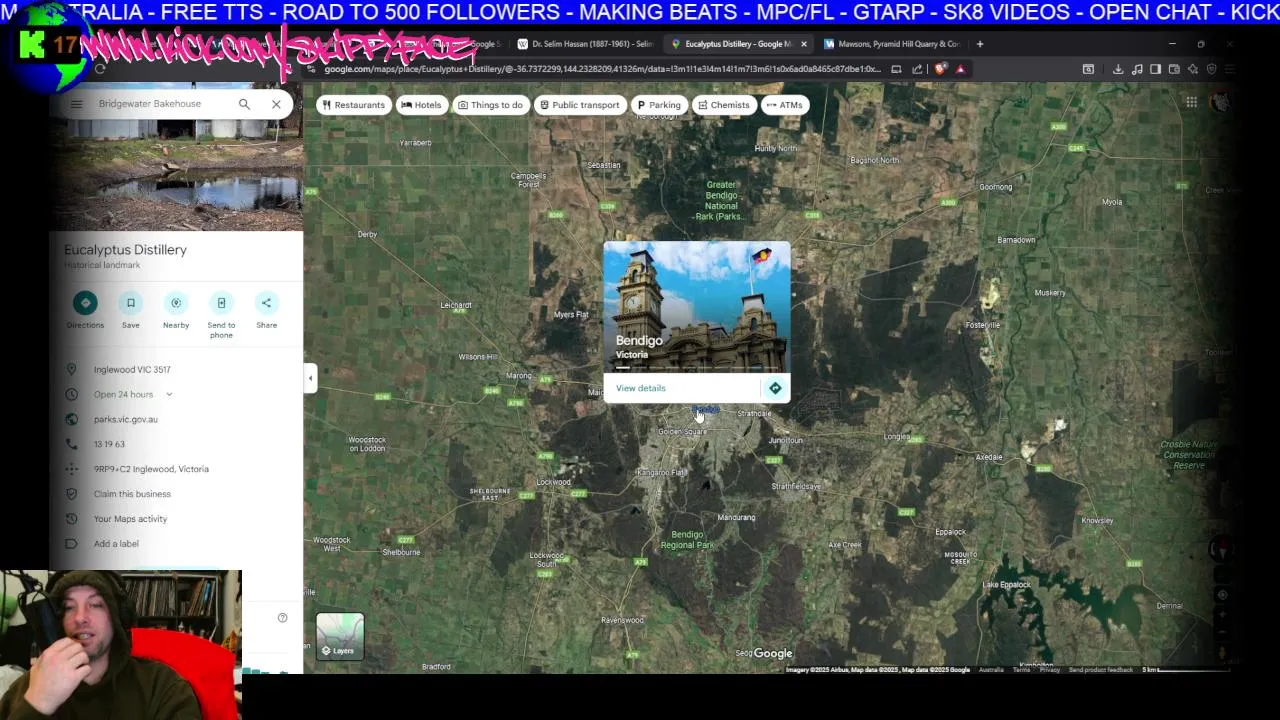Open the Bendigo town hall photo

click(697, 307)
